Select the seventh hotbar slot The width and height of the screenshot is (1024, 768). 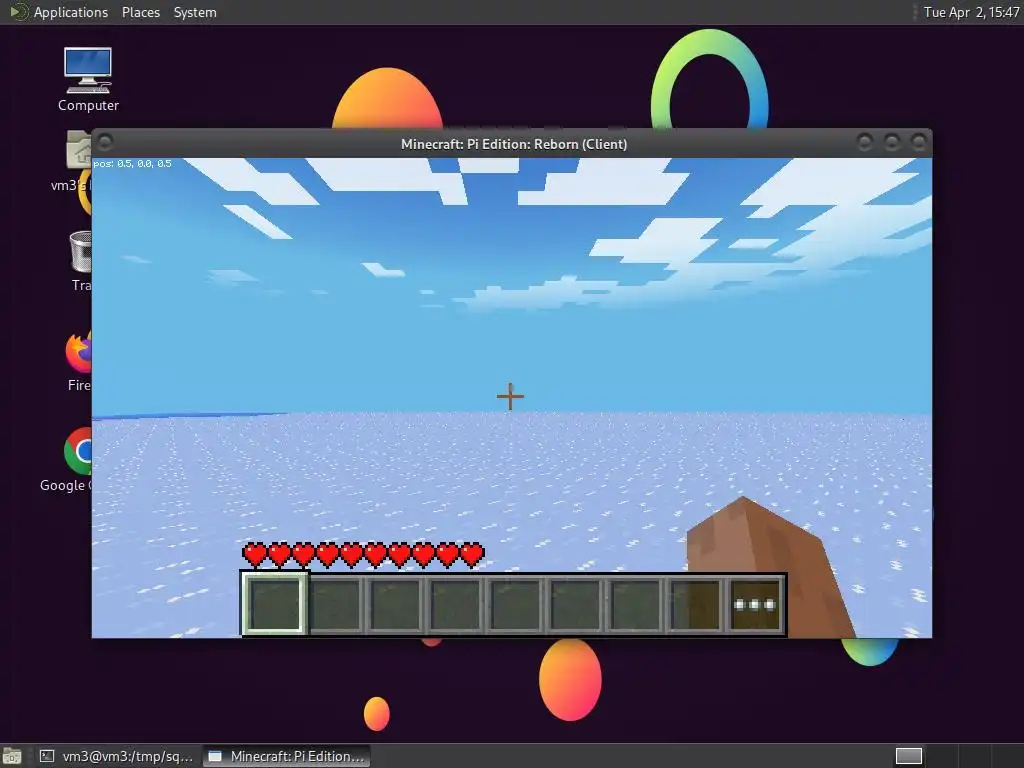pos(635,605)
